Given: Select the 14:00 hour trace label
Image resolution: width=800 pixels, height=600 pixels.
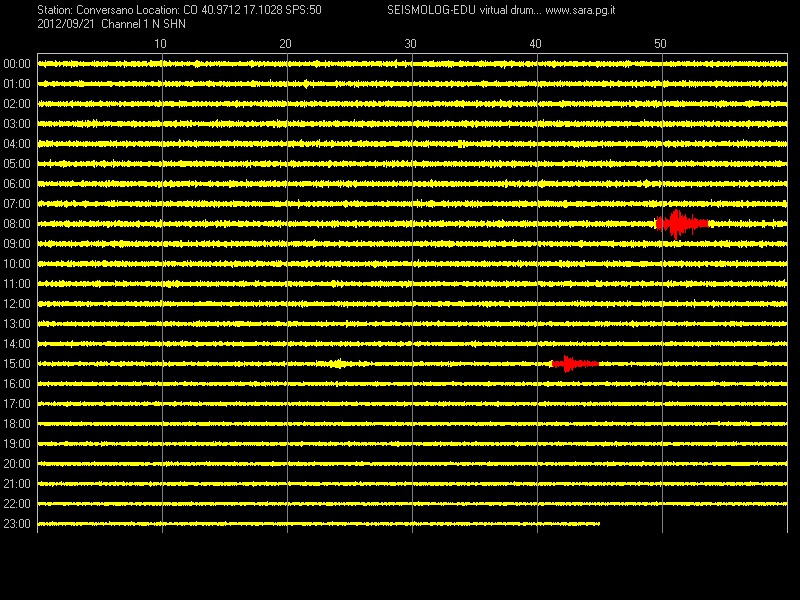Looking at the screenshot, I should click(x=17, y=344).
